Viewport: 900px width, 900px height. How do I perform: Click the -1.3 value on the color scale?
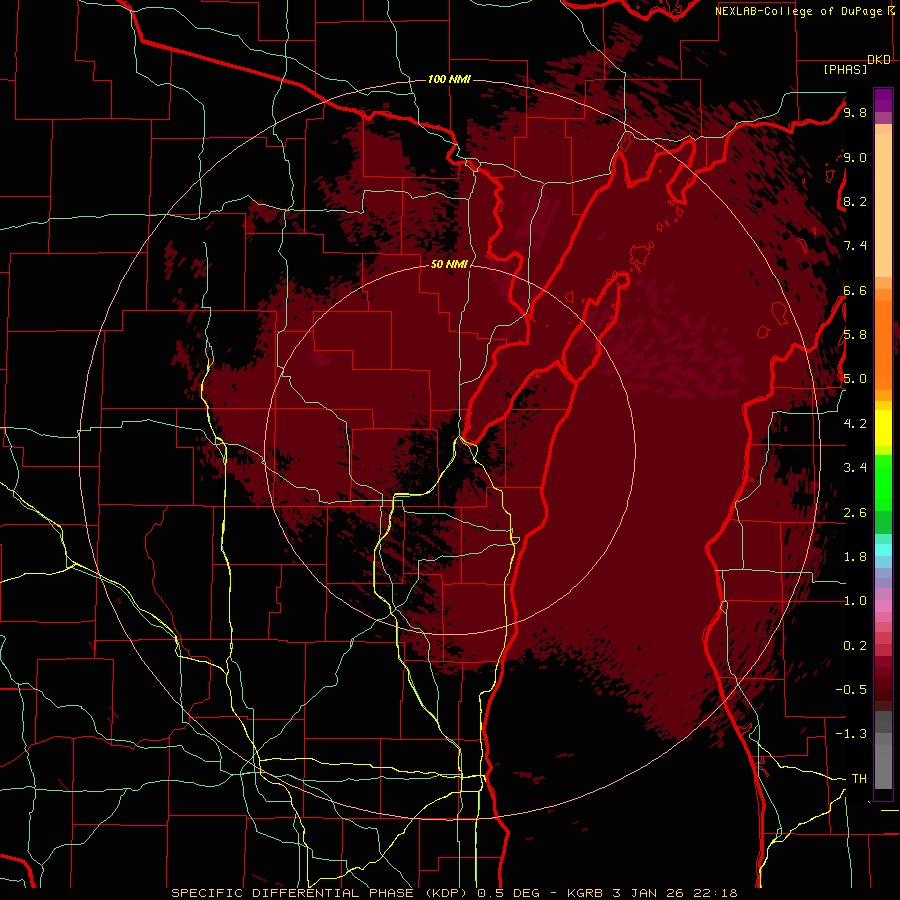click(851, 734)
